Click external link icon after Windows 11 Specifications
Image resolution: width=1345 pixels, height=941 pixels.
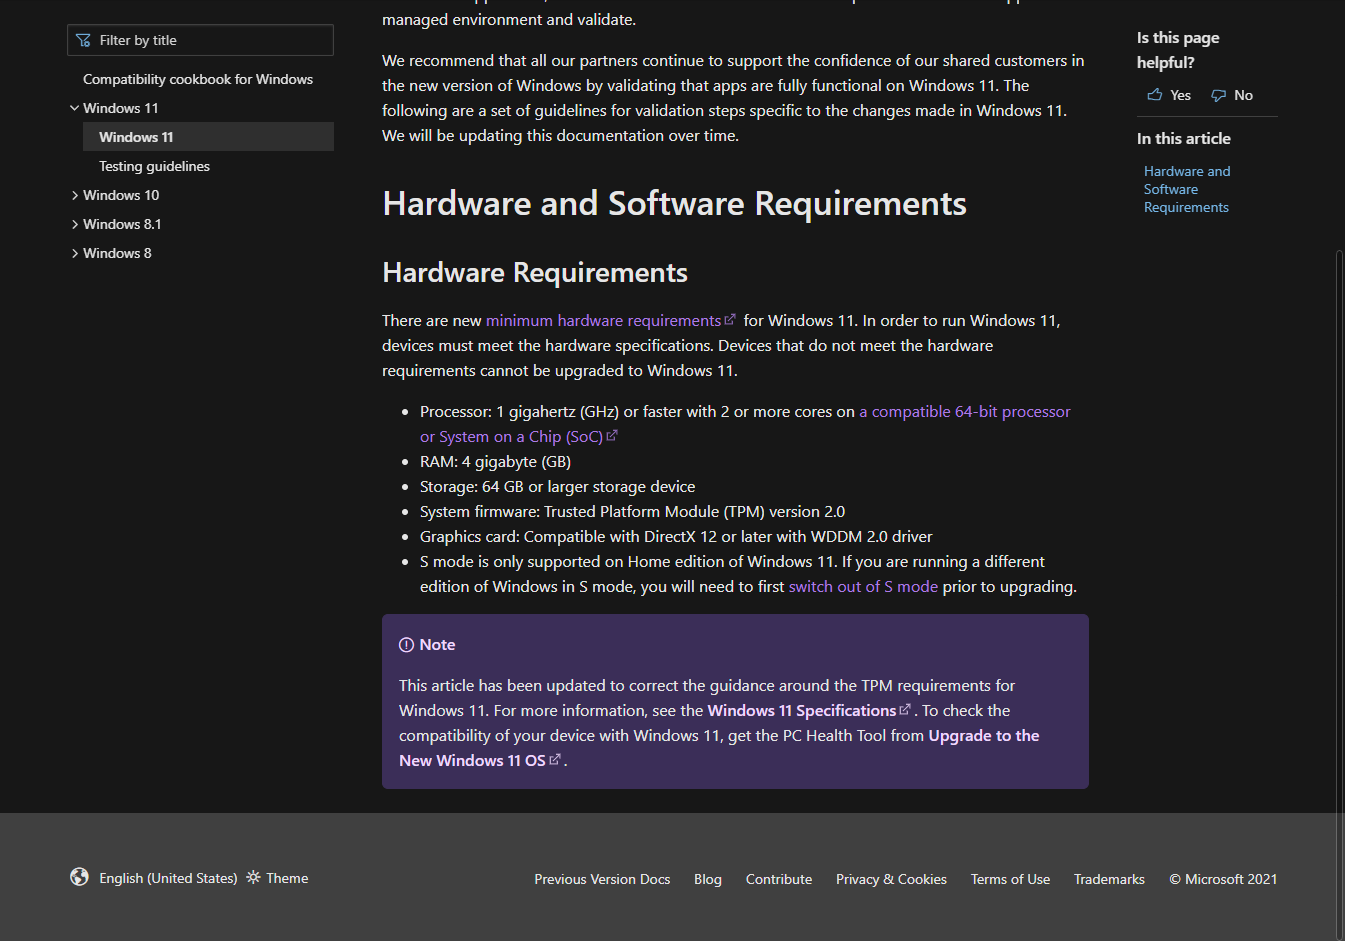pos(905,709)
